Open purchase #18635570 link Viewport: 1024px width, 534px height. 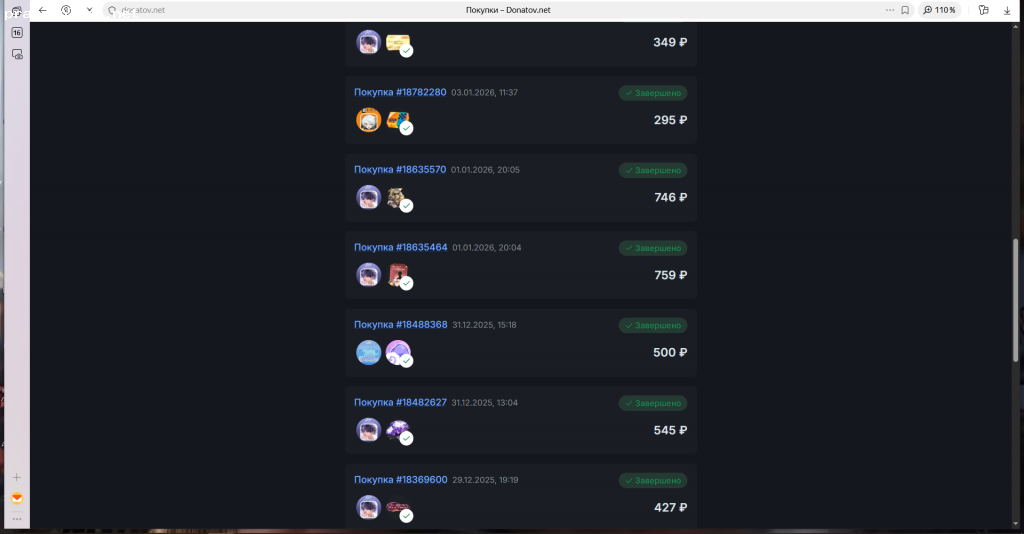click(400, 170)
